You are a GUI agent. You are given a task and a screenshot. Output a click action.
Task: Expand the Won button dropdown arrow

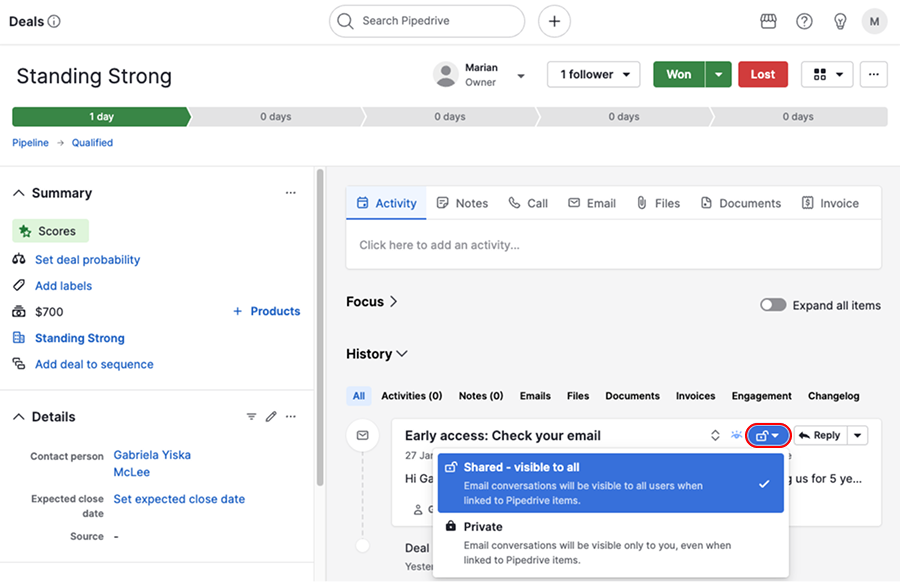pos(719,74)
